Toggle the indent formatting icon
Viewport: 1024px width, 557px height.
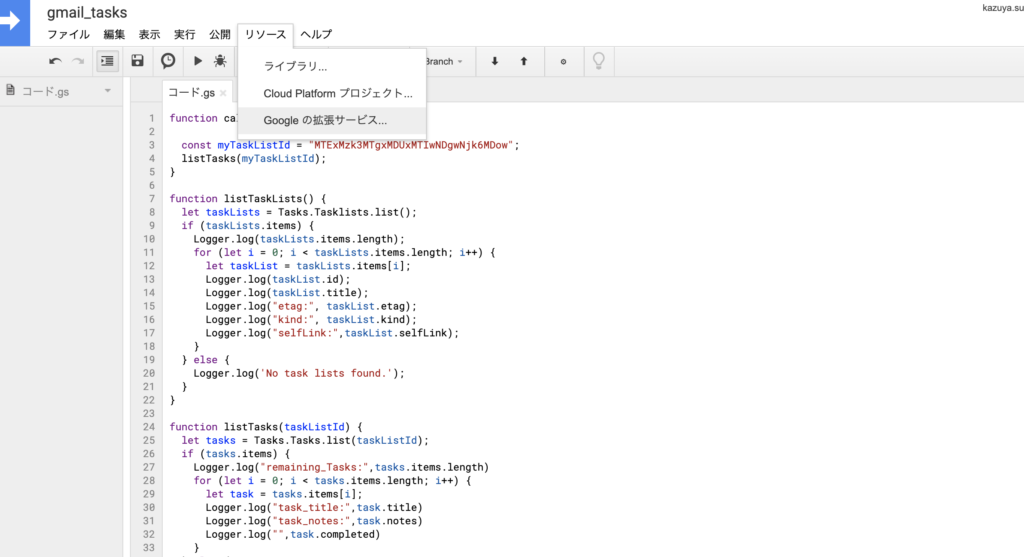click(x=107, y=61)
